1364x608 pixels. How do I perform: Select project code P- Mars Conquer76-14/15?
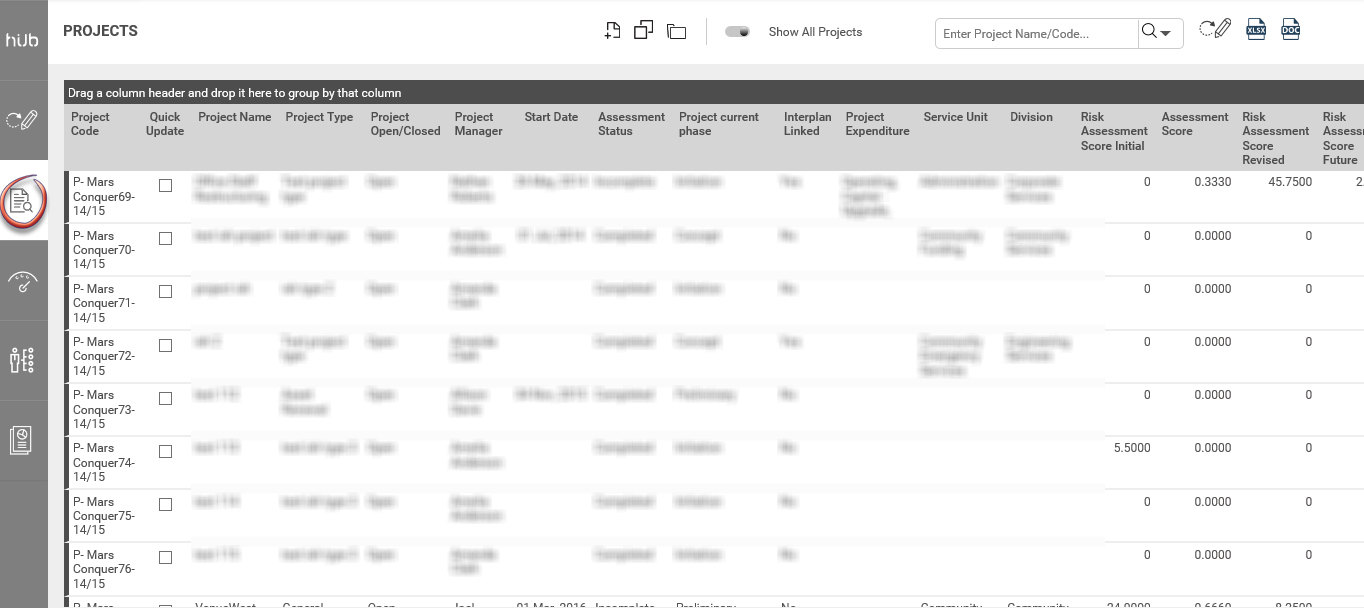tap(103, 569)
